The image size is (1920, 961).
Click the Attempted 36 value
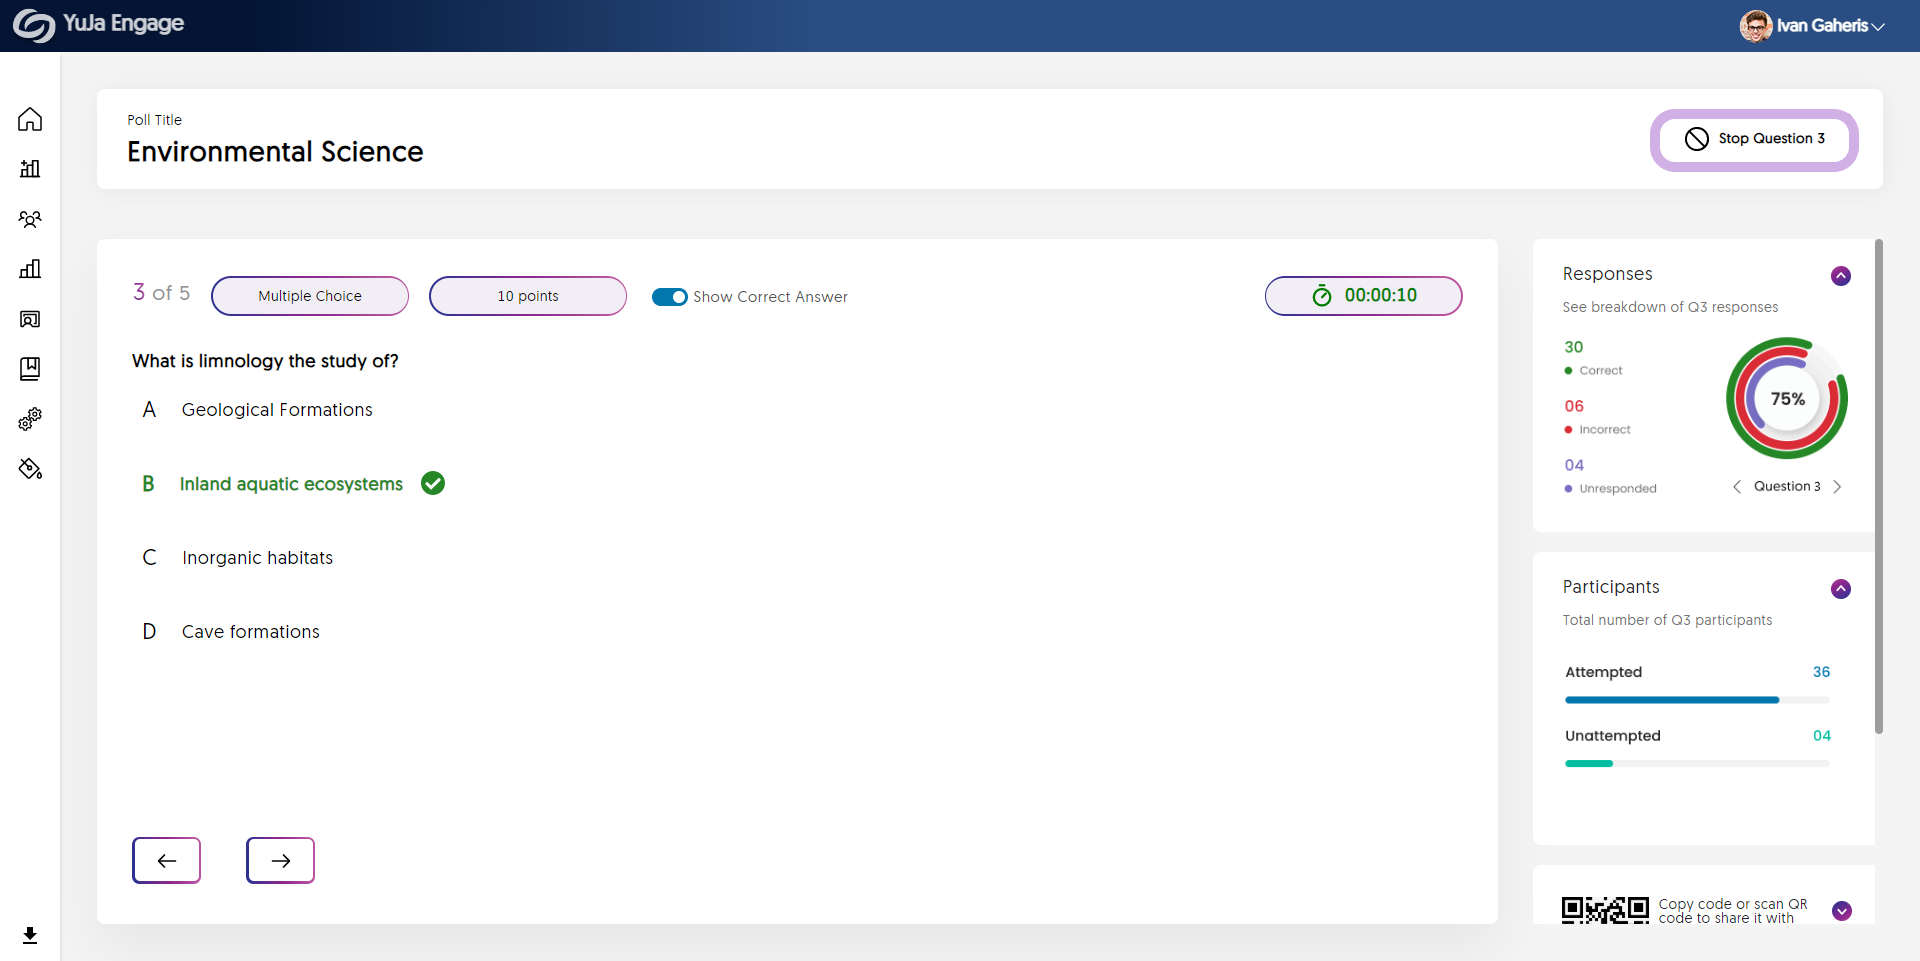pos(1821,672)
